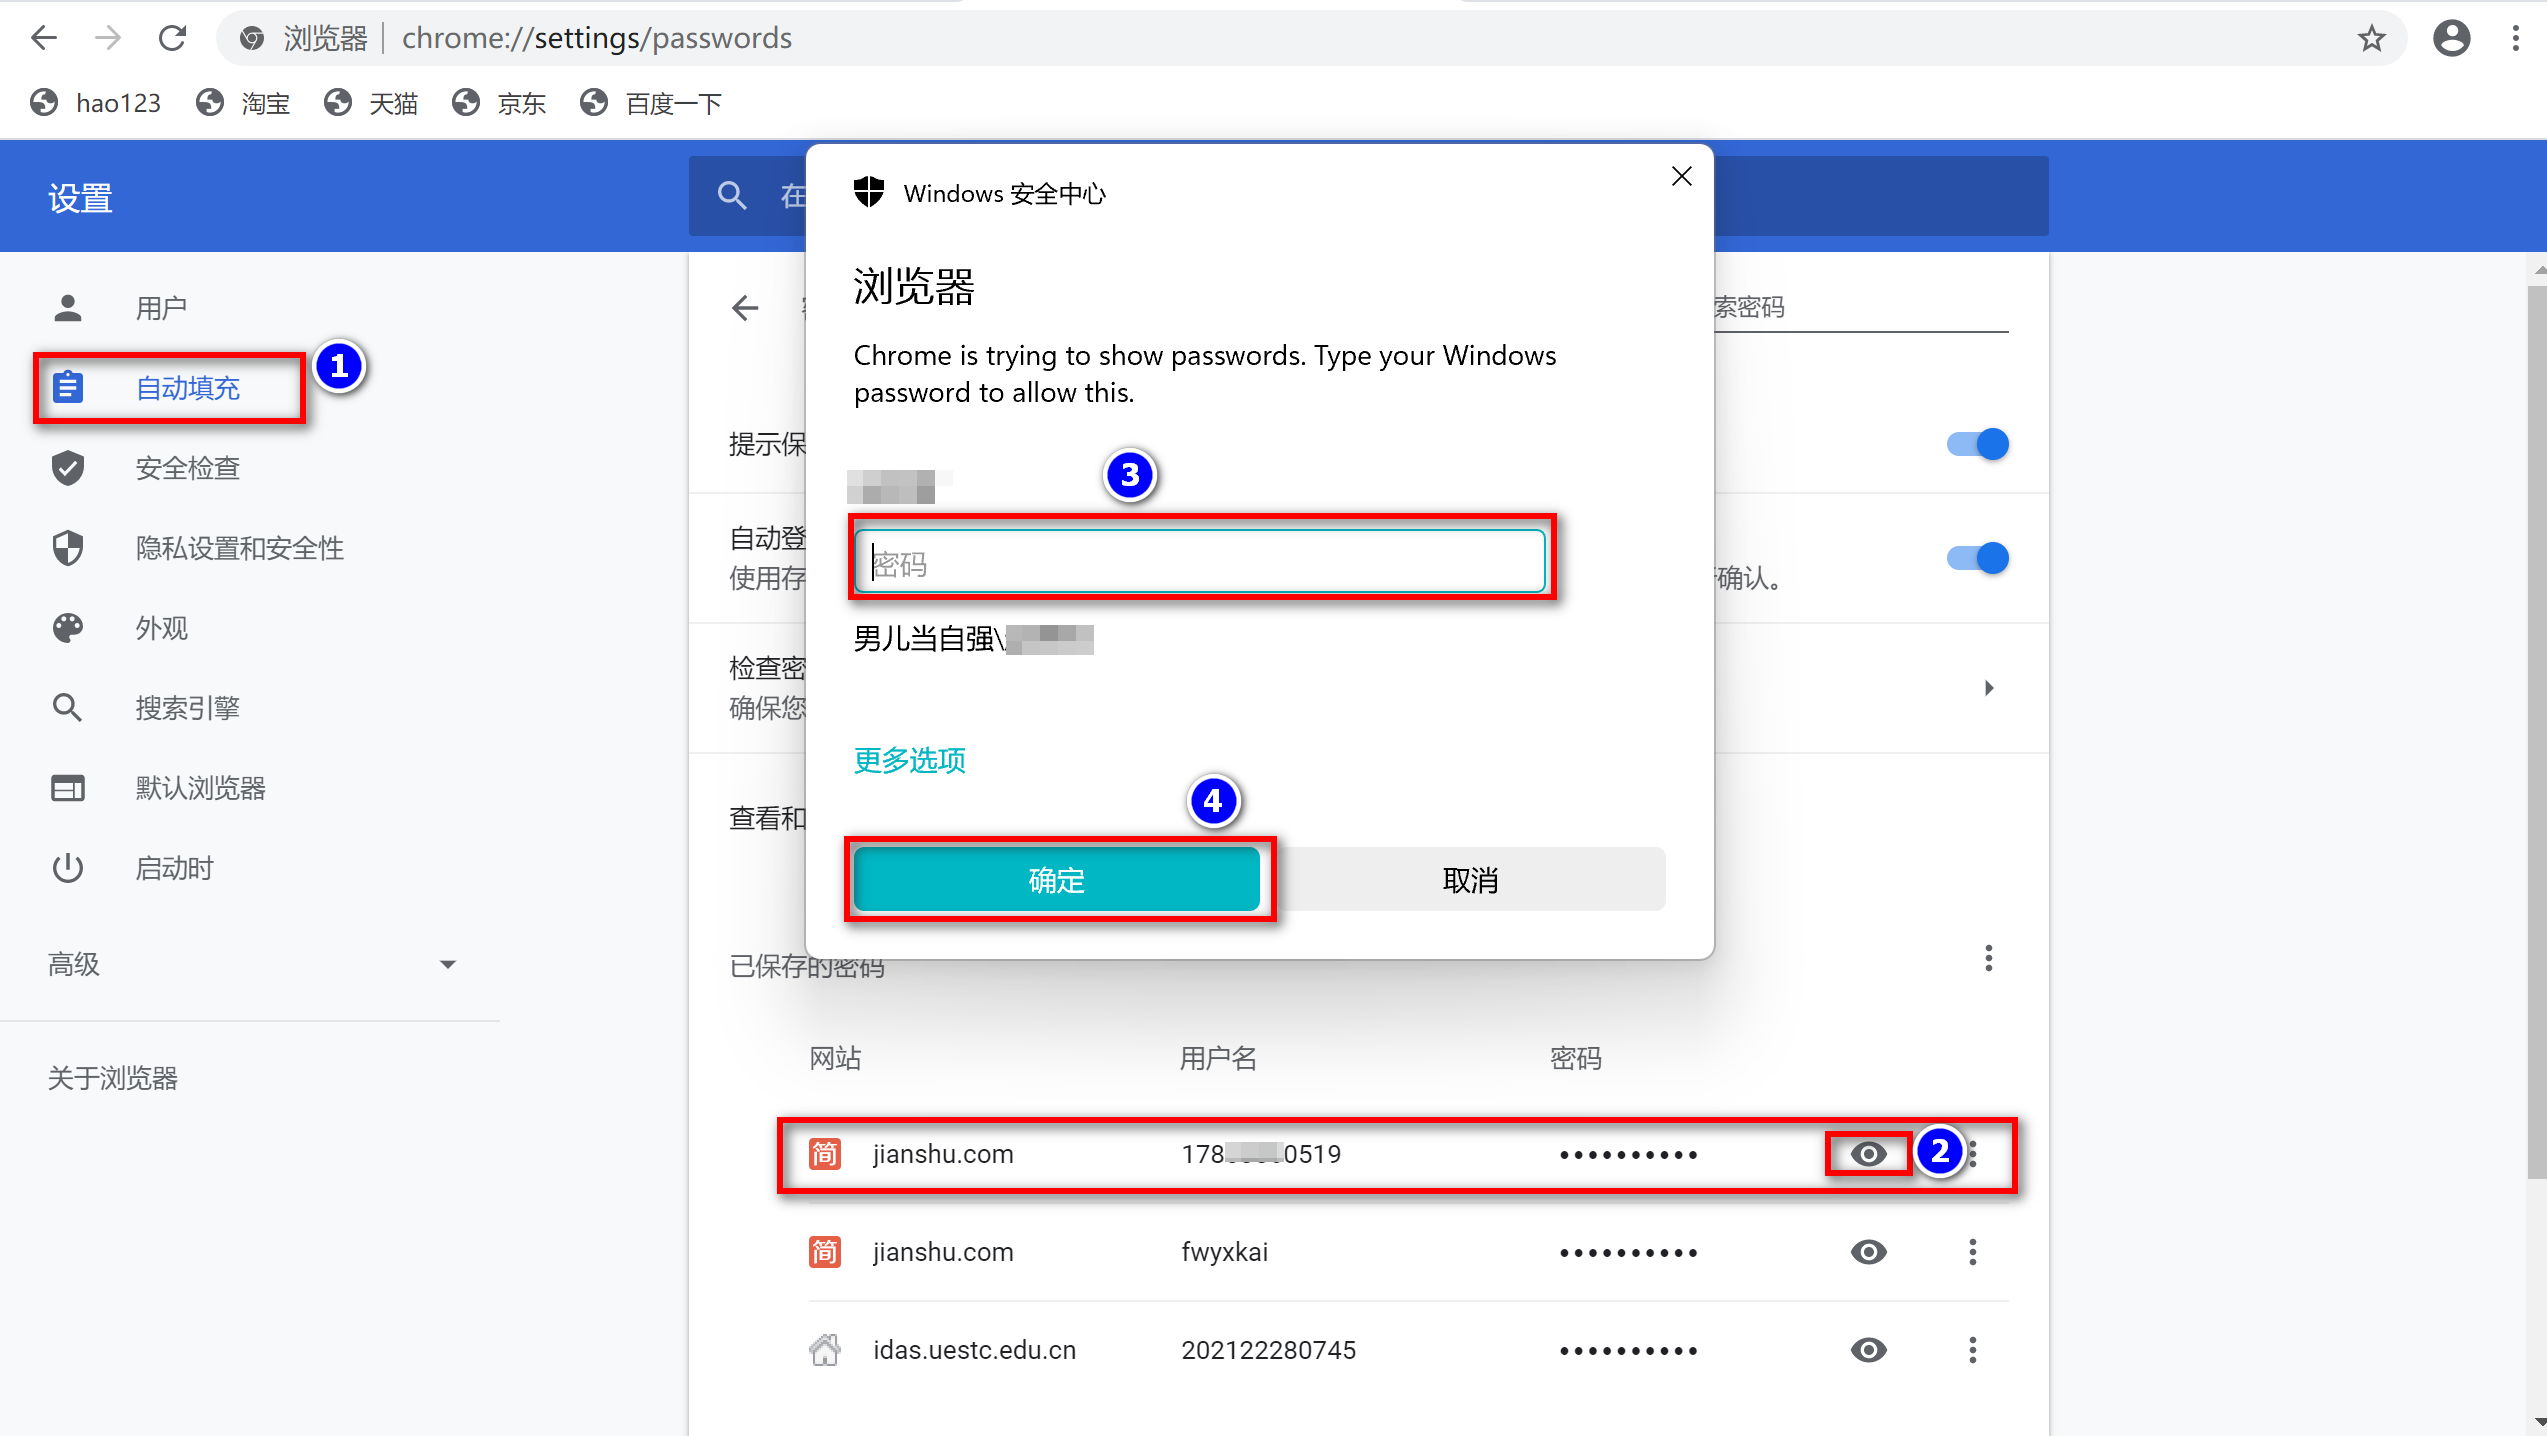Click 更多选项 more options link

coord(909,760)
